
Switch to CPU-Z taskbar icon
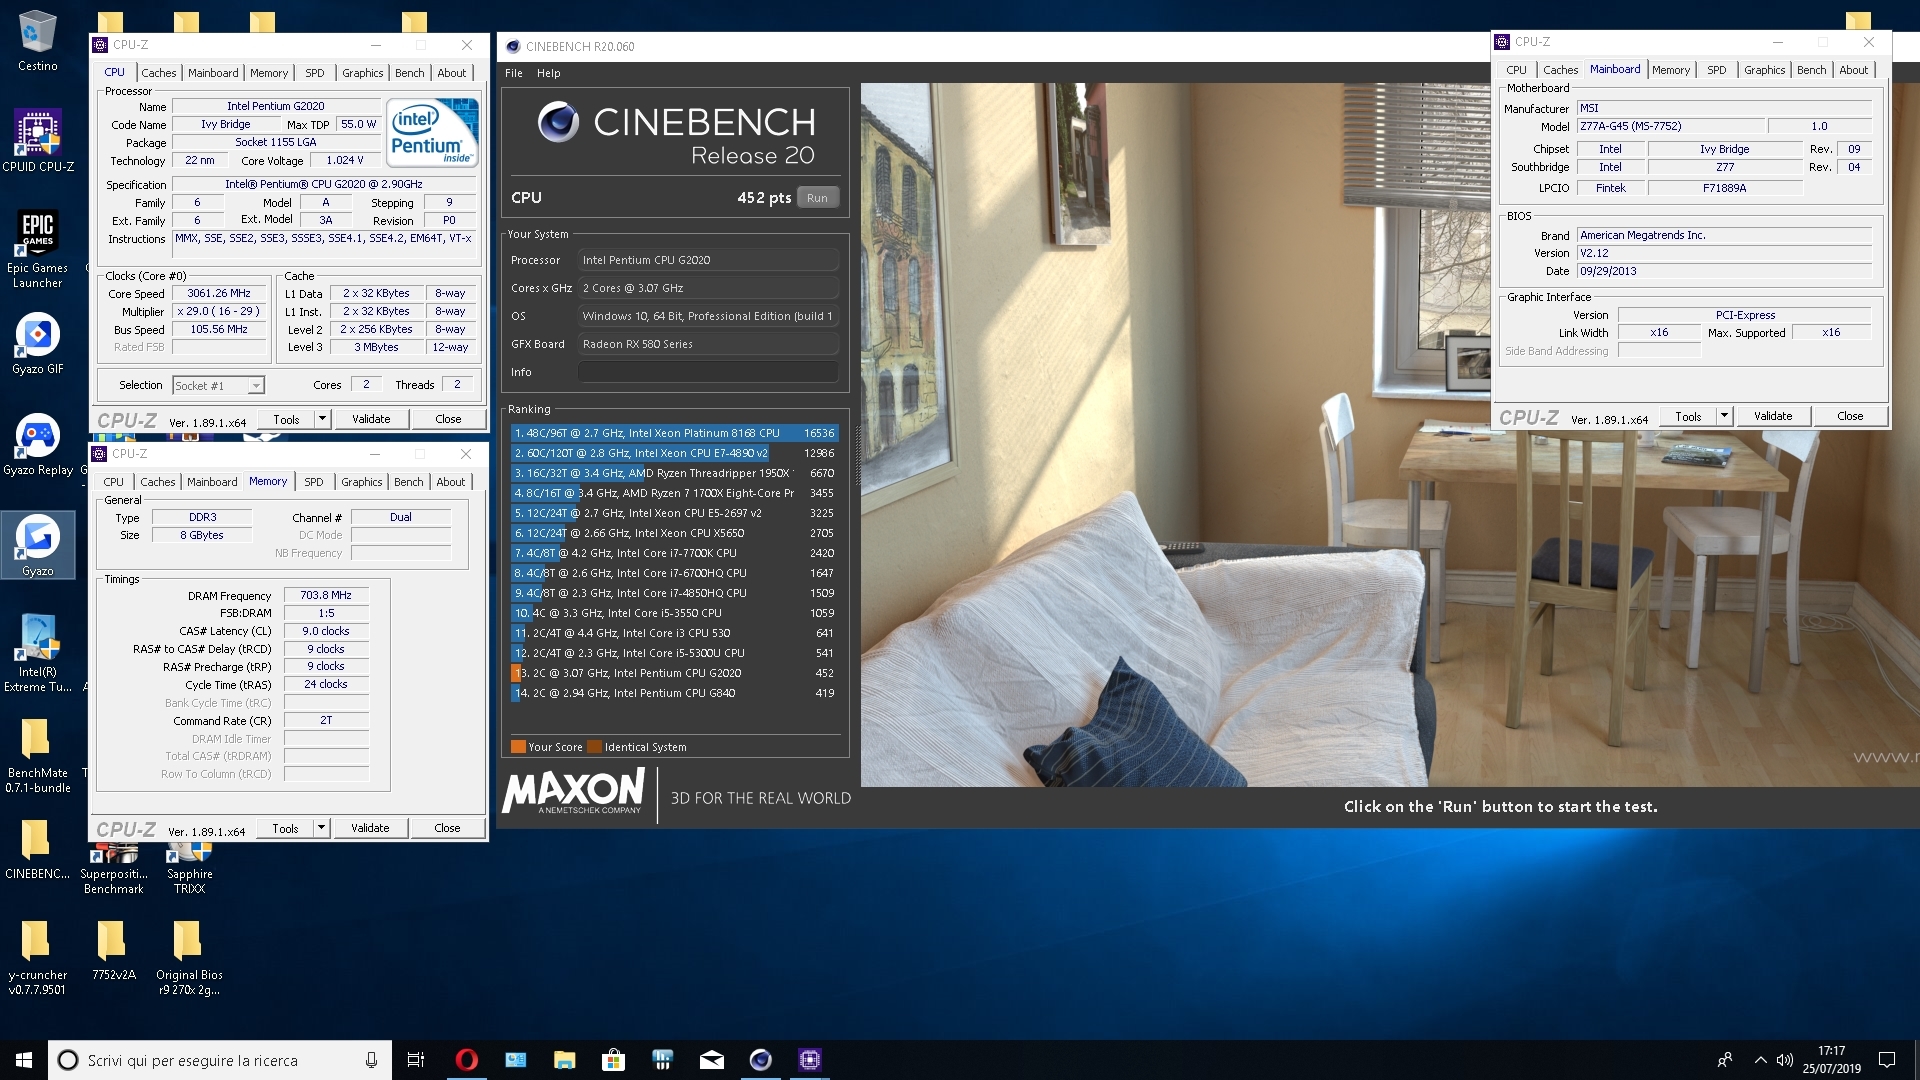809,1060
